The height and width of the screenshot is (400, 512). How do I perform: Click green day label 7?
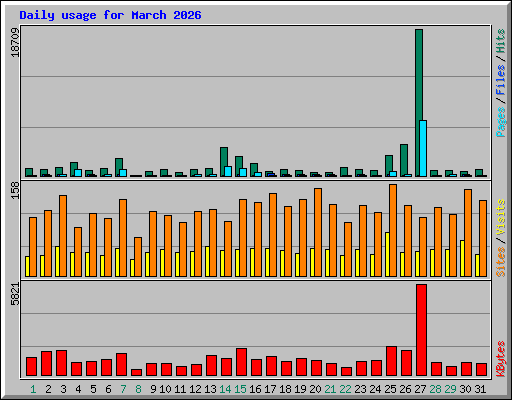pyautogui.click(x=123, y=389)
